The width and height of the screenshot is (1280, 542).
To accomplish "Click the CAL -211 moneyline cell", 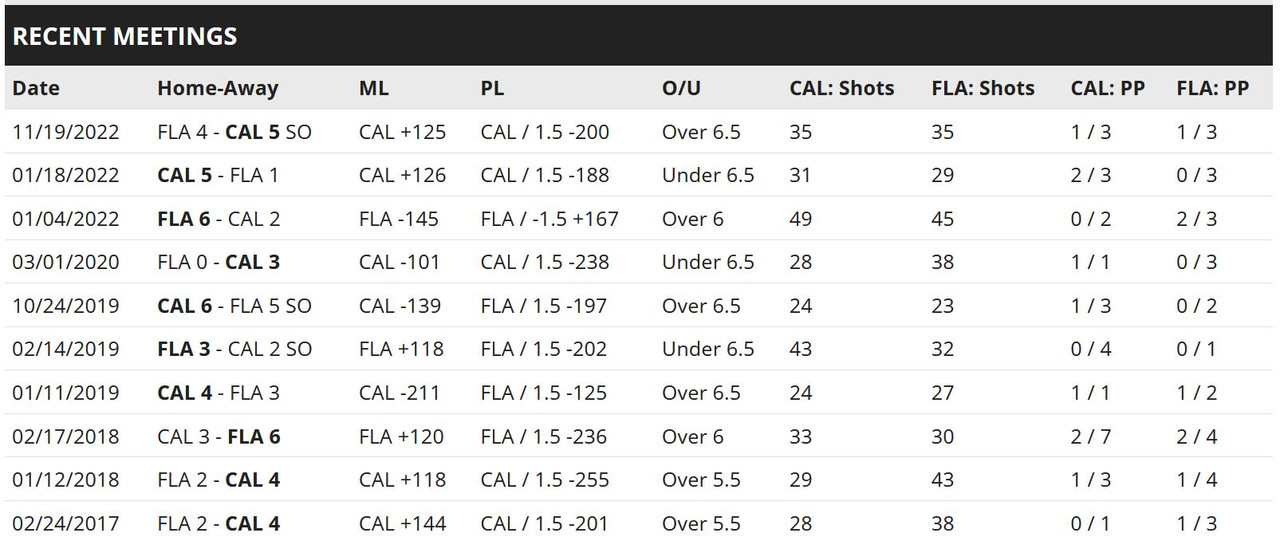I will 400,392.
